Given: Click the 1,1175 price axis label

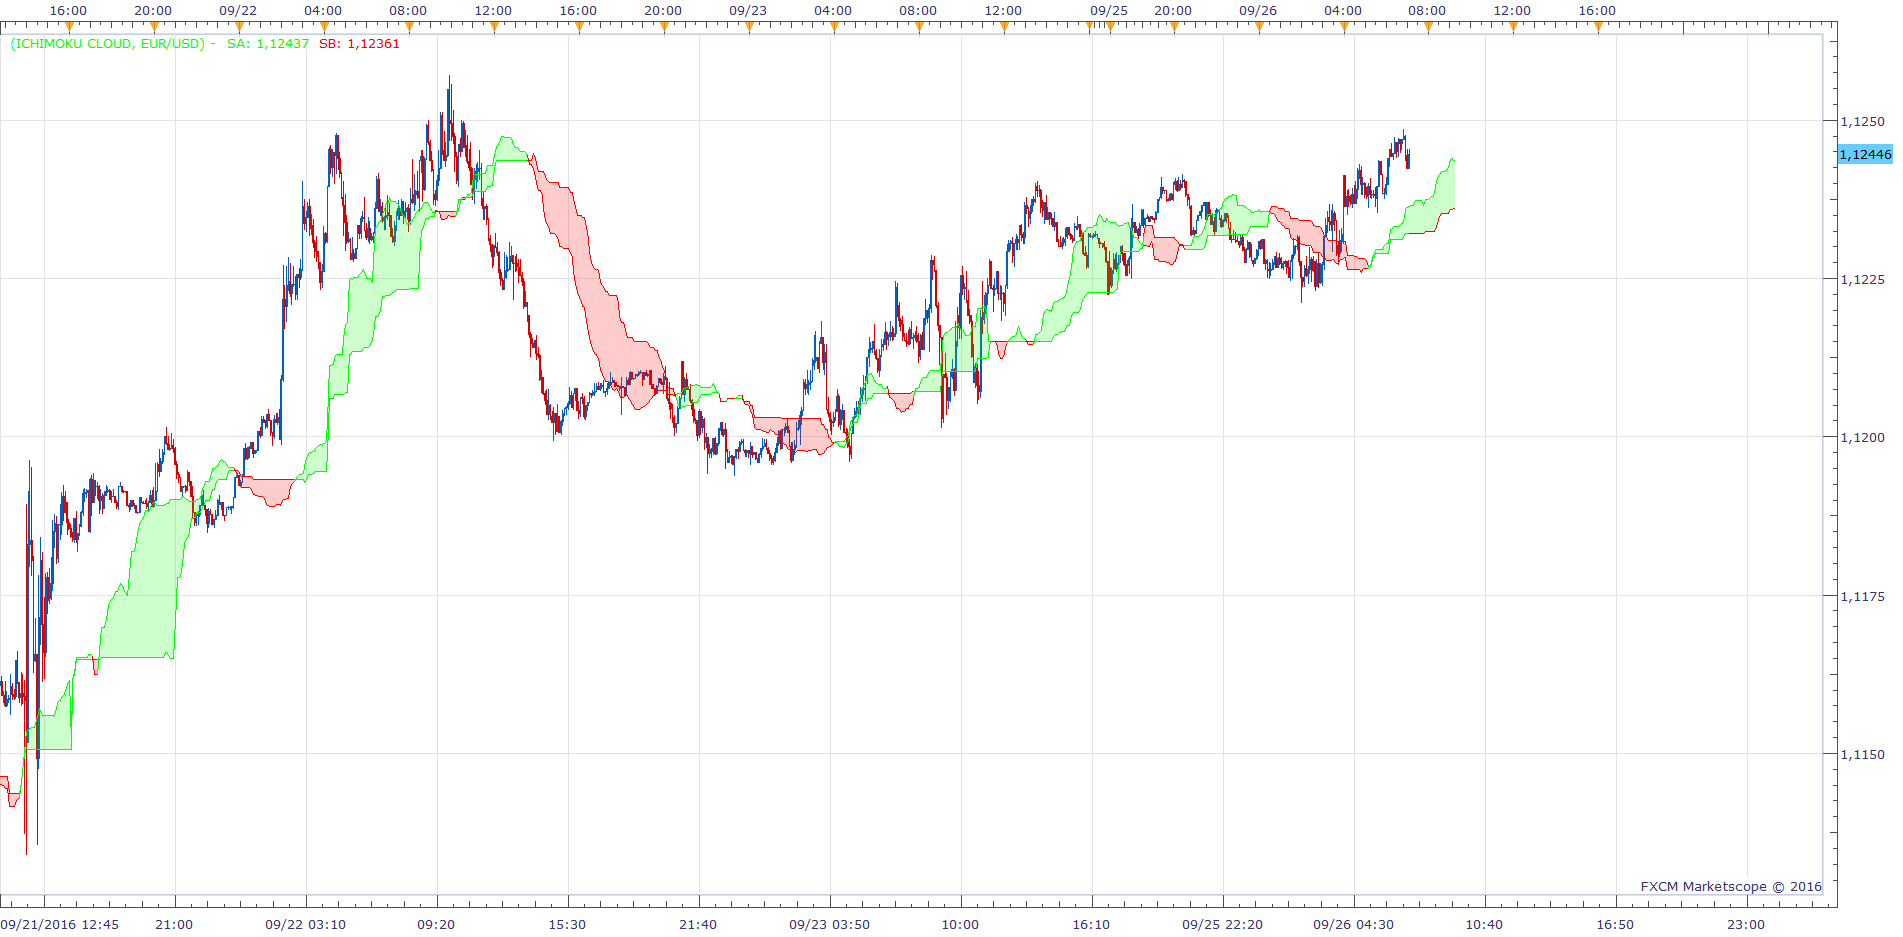Looking at the screenshot, I should [1863, 596].
